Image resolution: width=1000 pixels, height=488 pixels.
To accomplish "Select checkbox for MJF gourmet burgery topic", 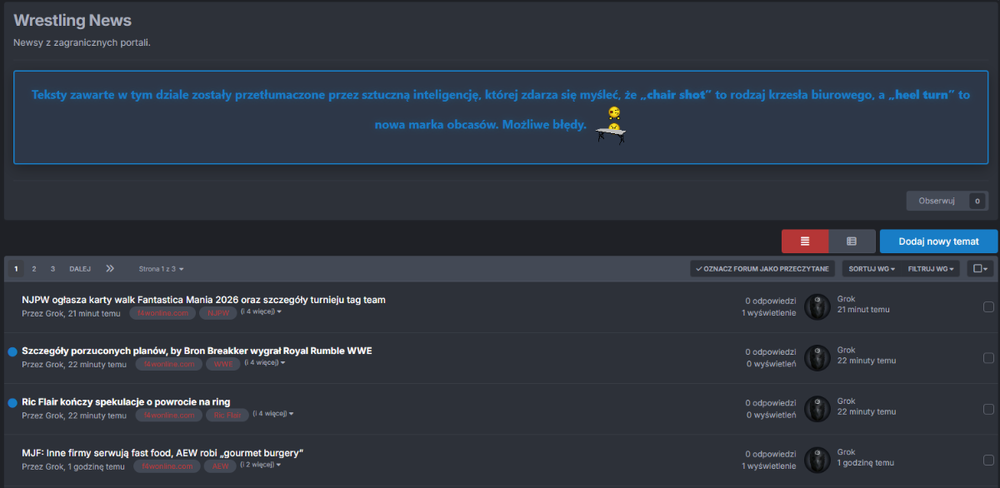I will click(988, 460).
